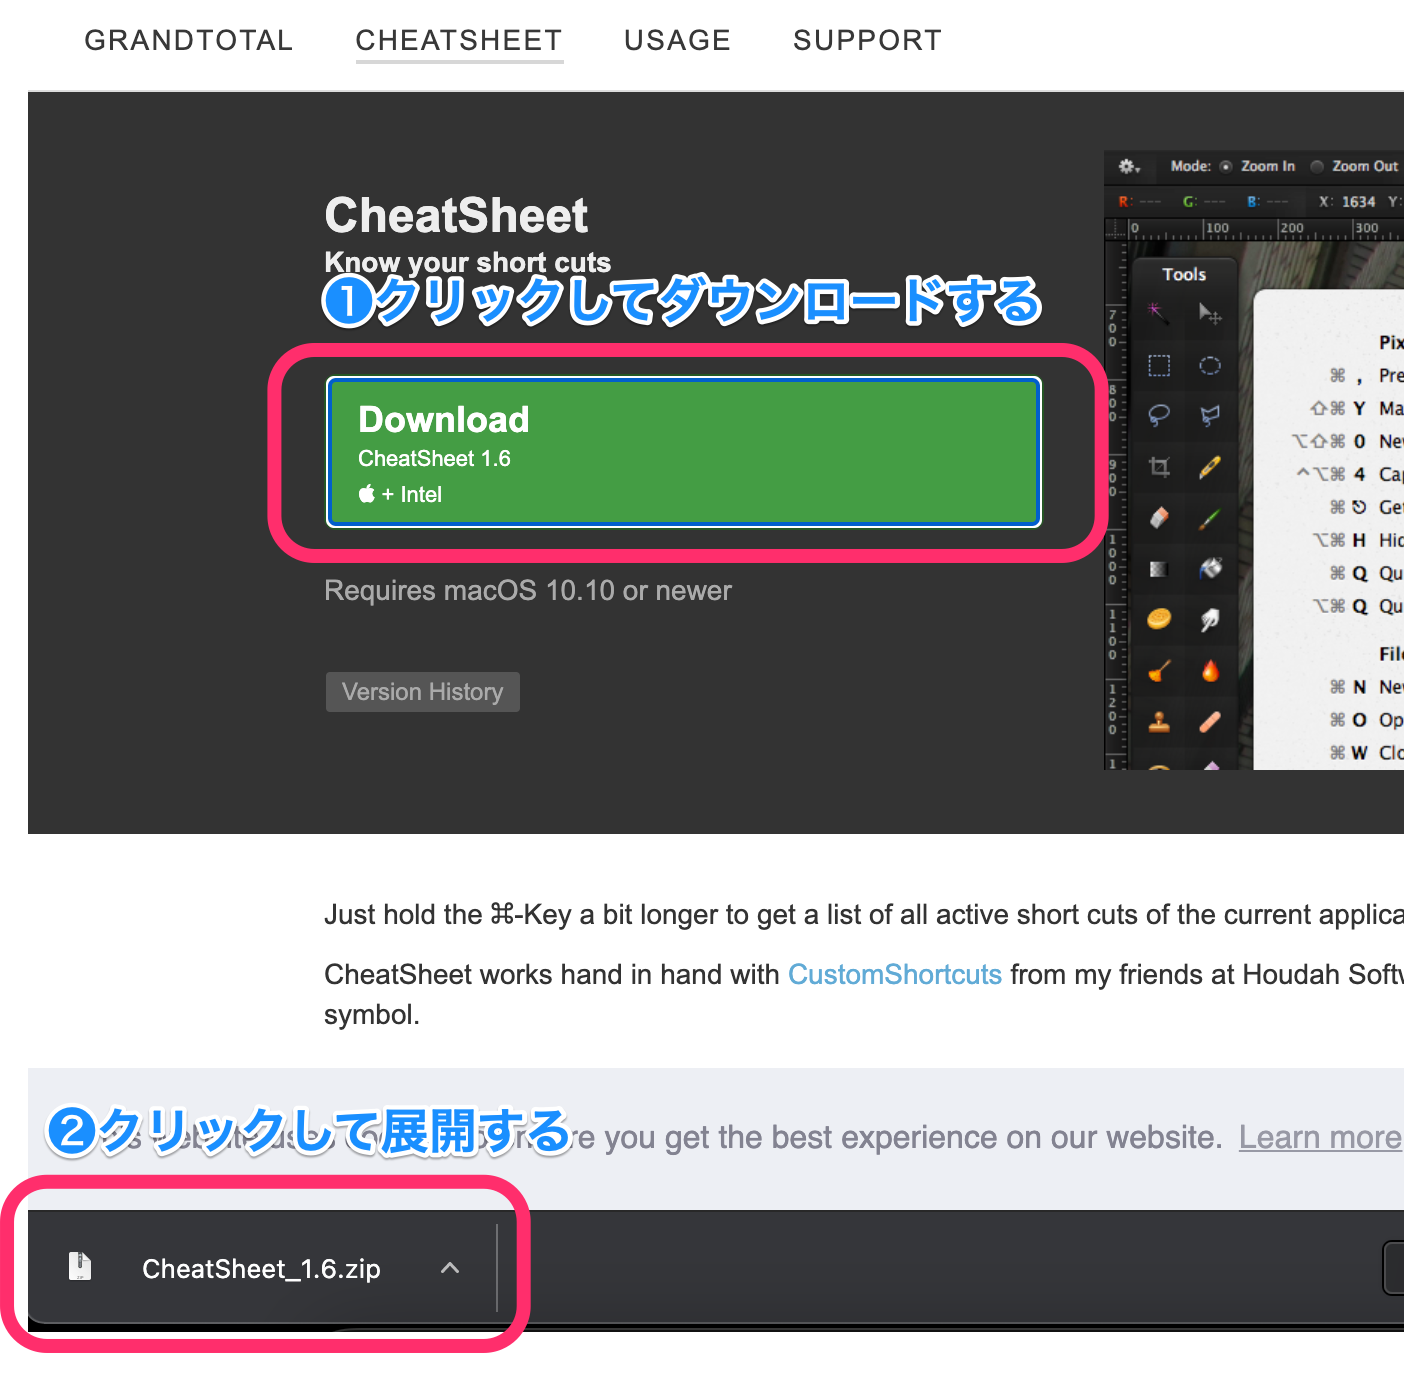Choose the Gradient tool icon

pos(1159,569)
